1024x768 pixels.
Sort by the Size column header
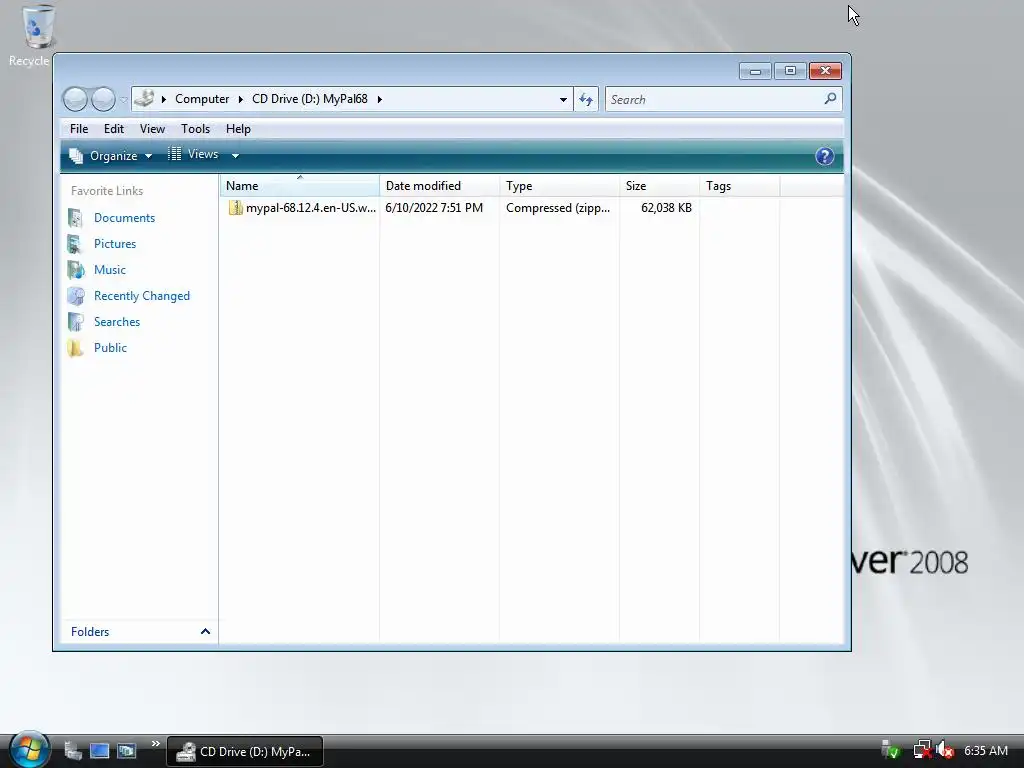659,185
